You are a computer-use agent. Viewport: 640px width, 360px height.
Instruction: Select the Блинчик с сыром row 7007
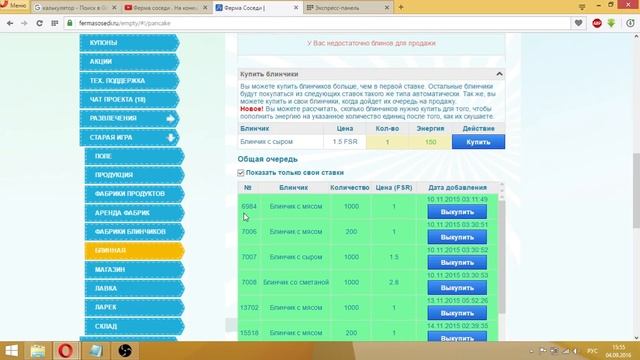click(368, 258)
